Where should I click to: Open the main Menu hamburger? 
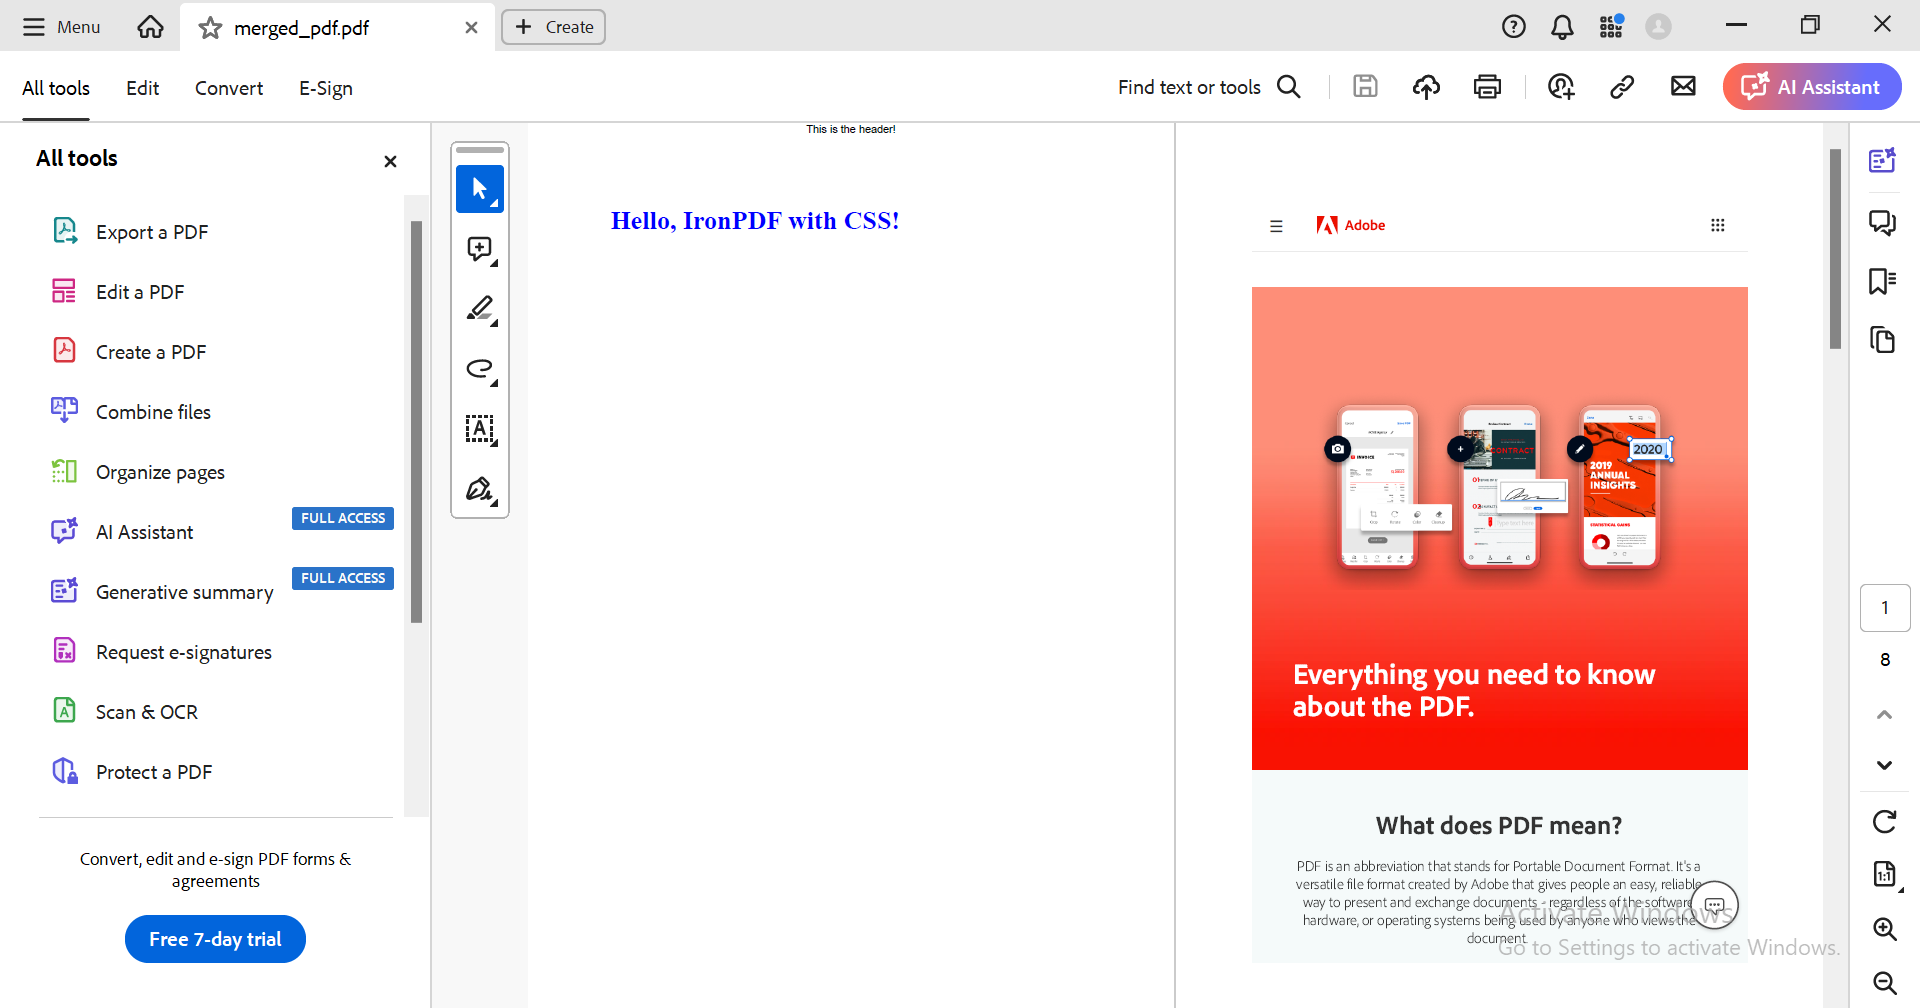62,27
